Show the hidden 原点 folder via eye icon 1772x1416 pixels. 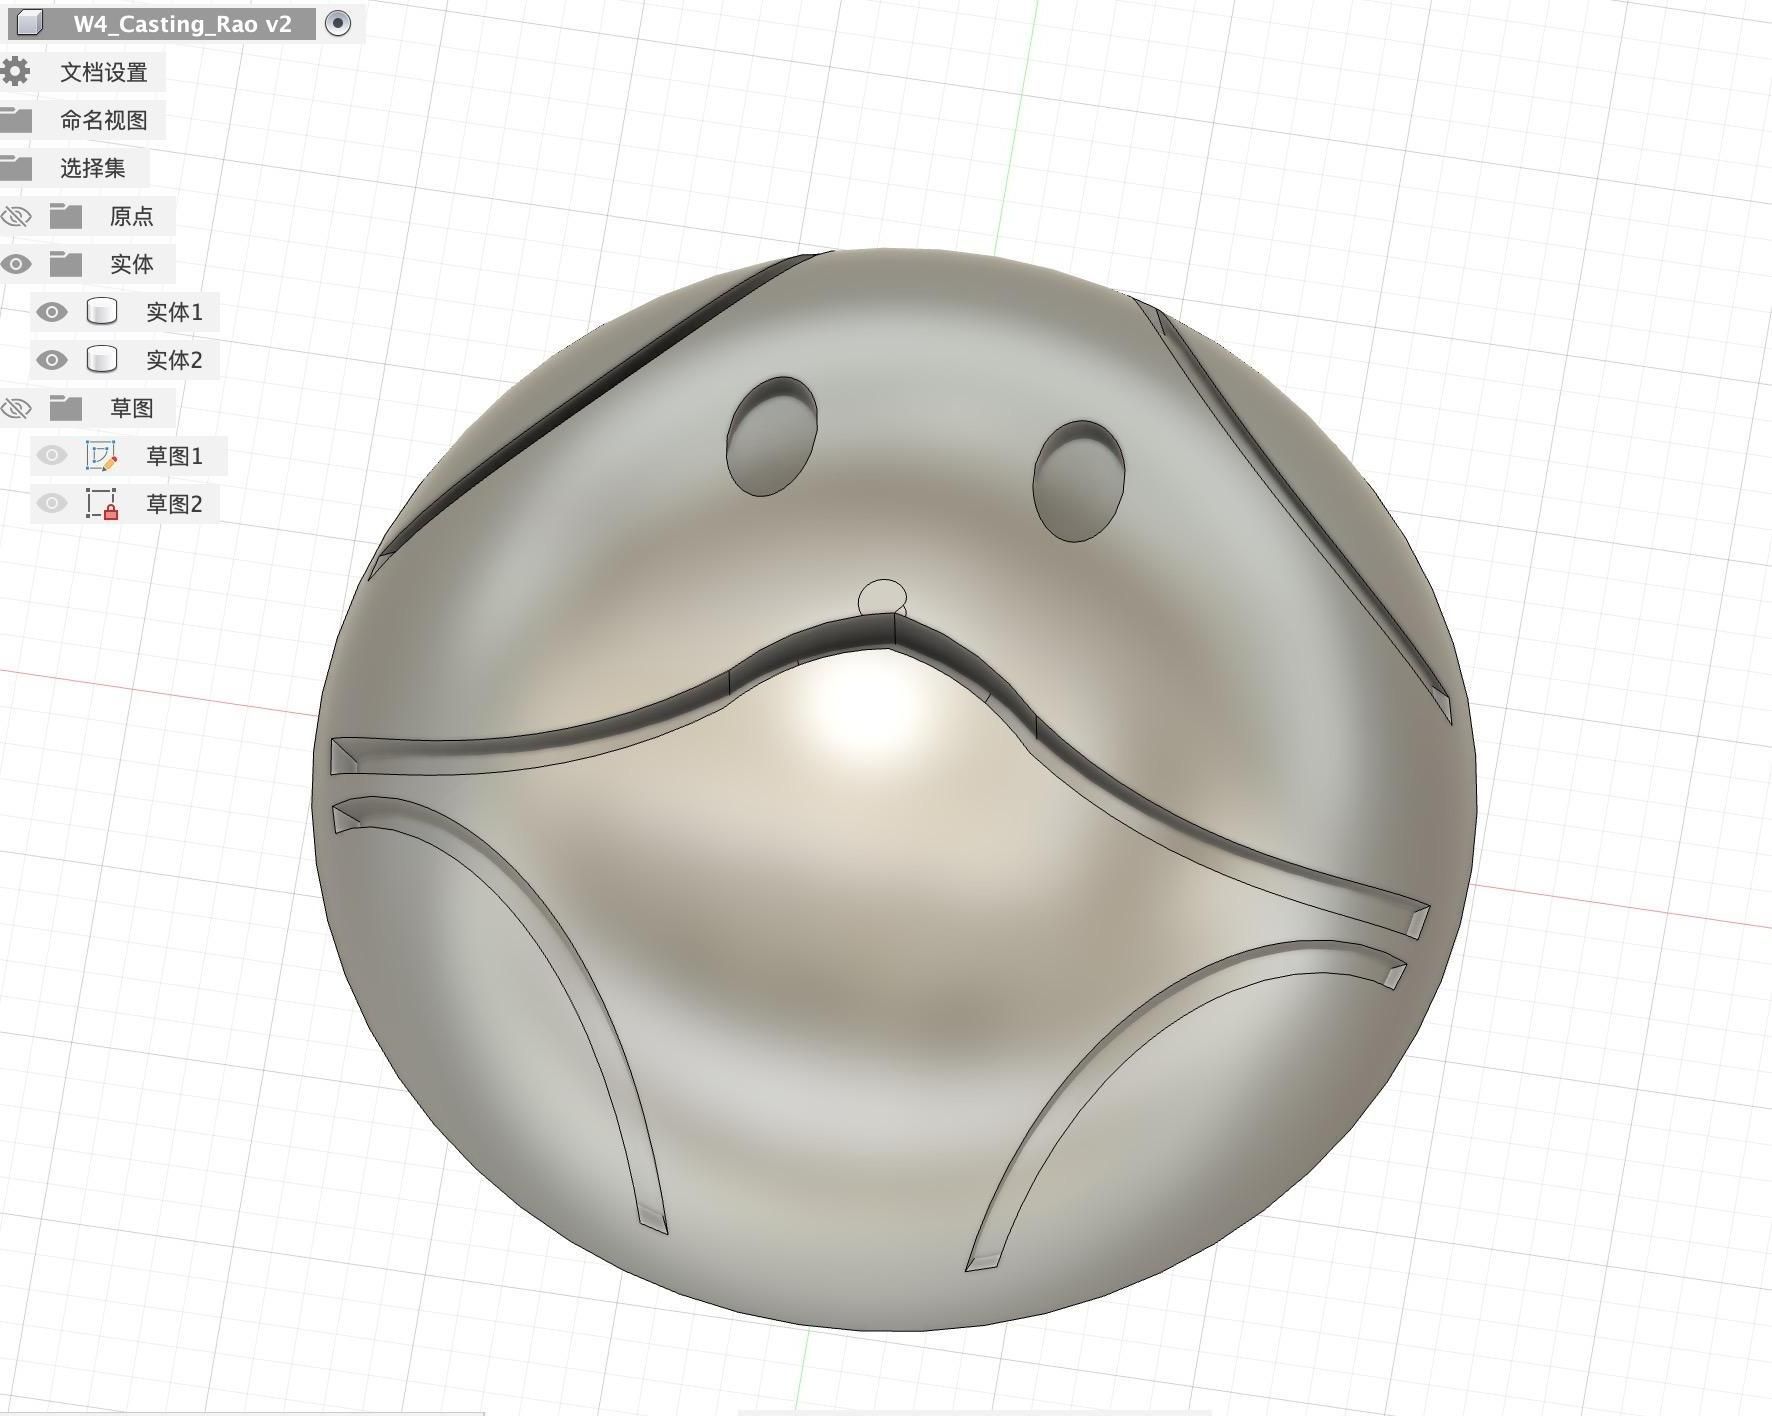click(x=16, y=216)
